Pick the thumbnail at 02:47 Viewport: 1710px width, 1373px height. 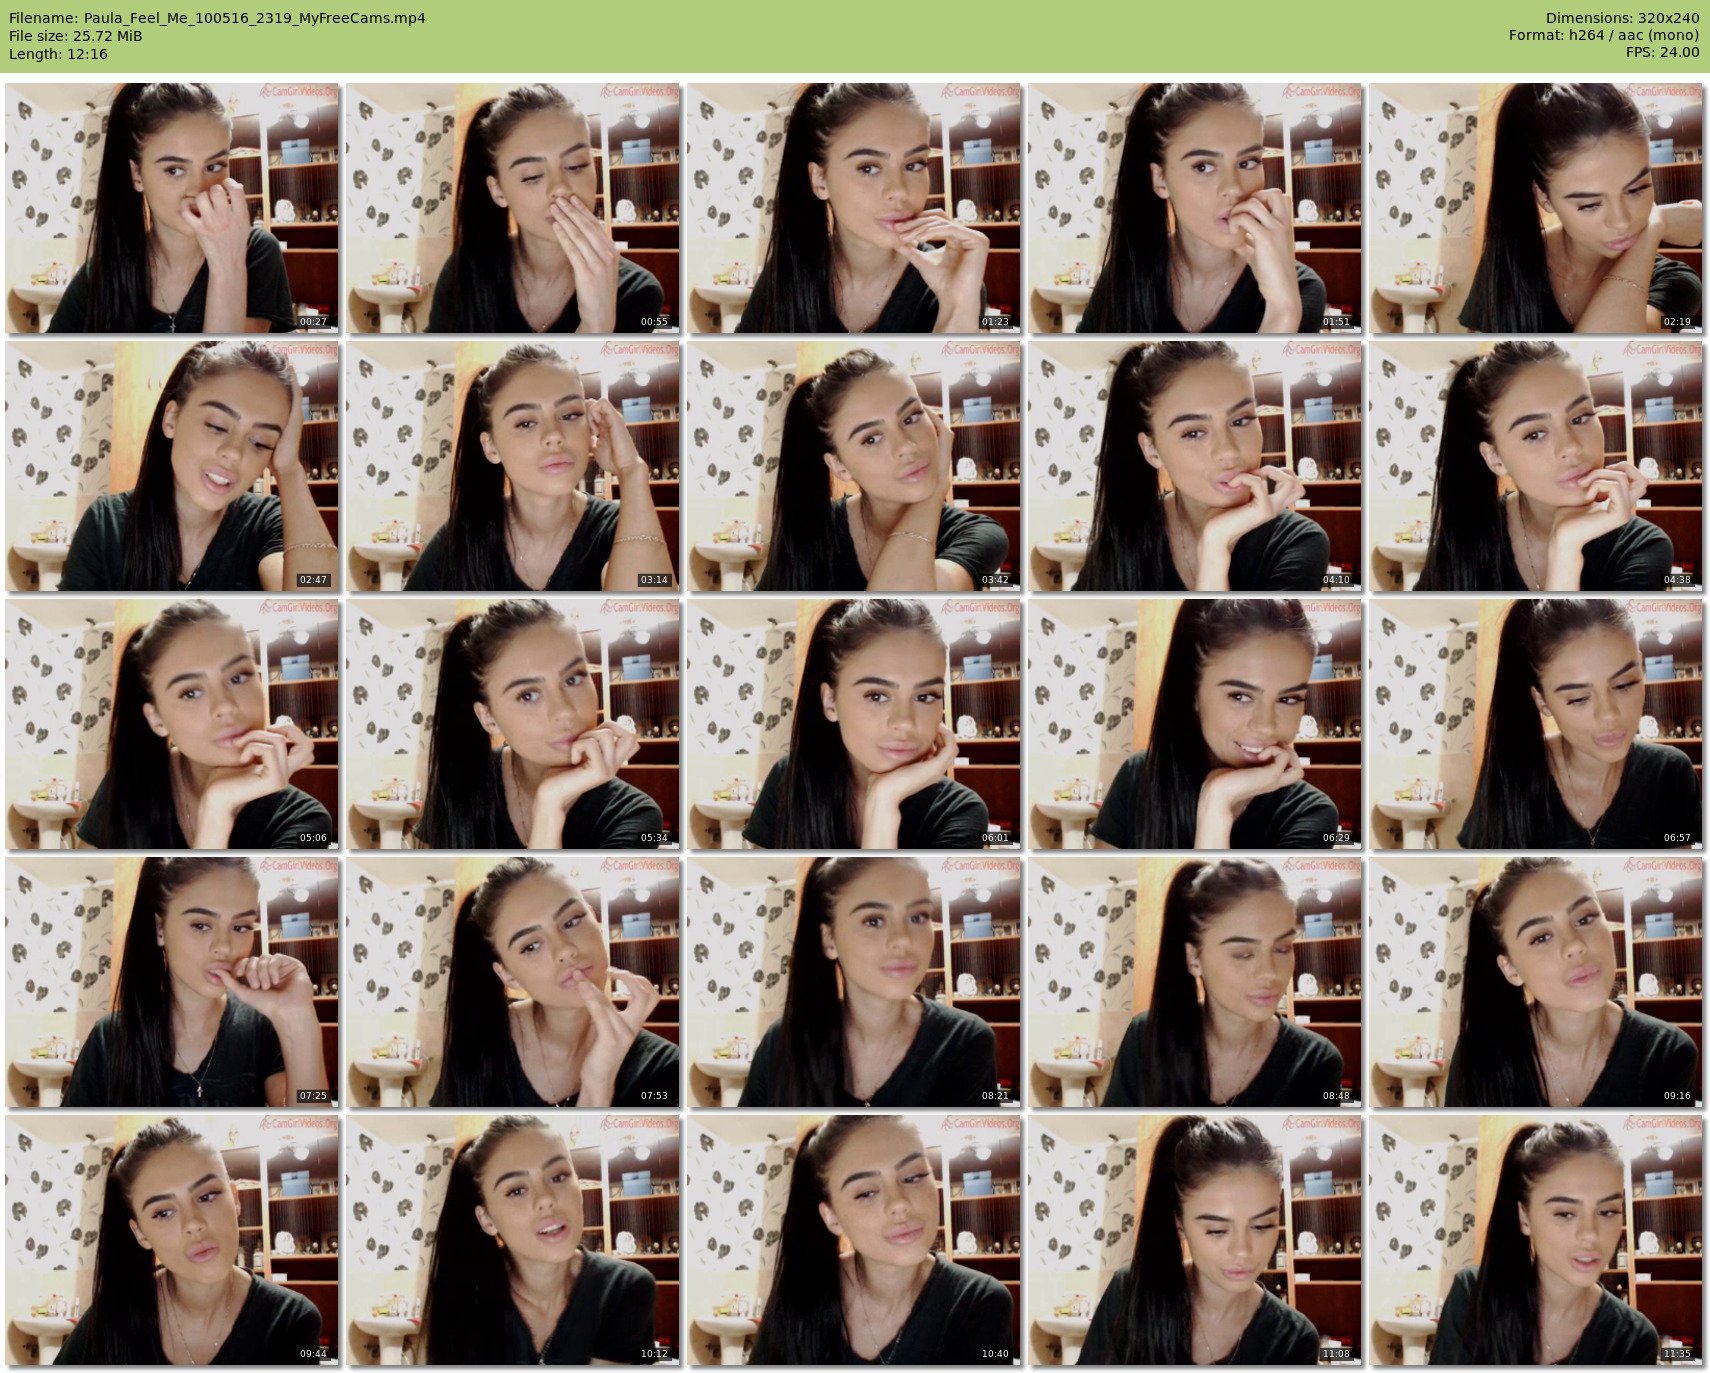coord(172,466)
